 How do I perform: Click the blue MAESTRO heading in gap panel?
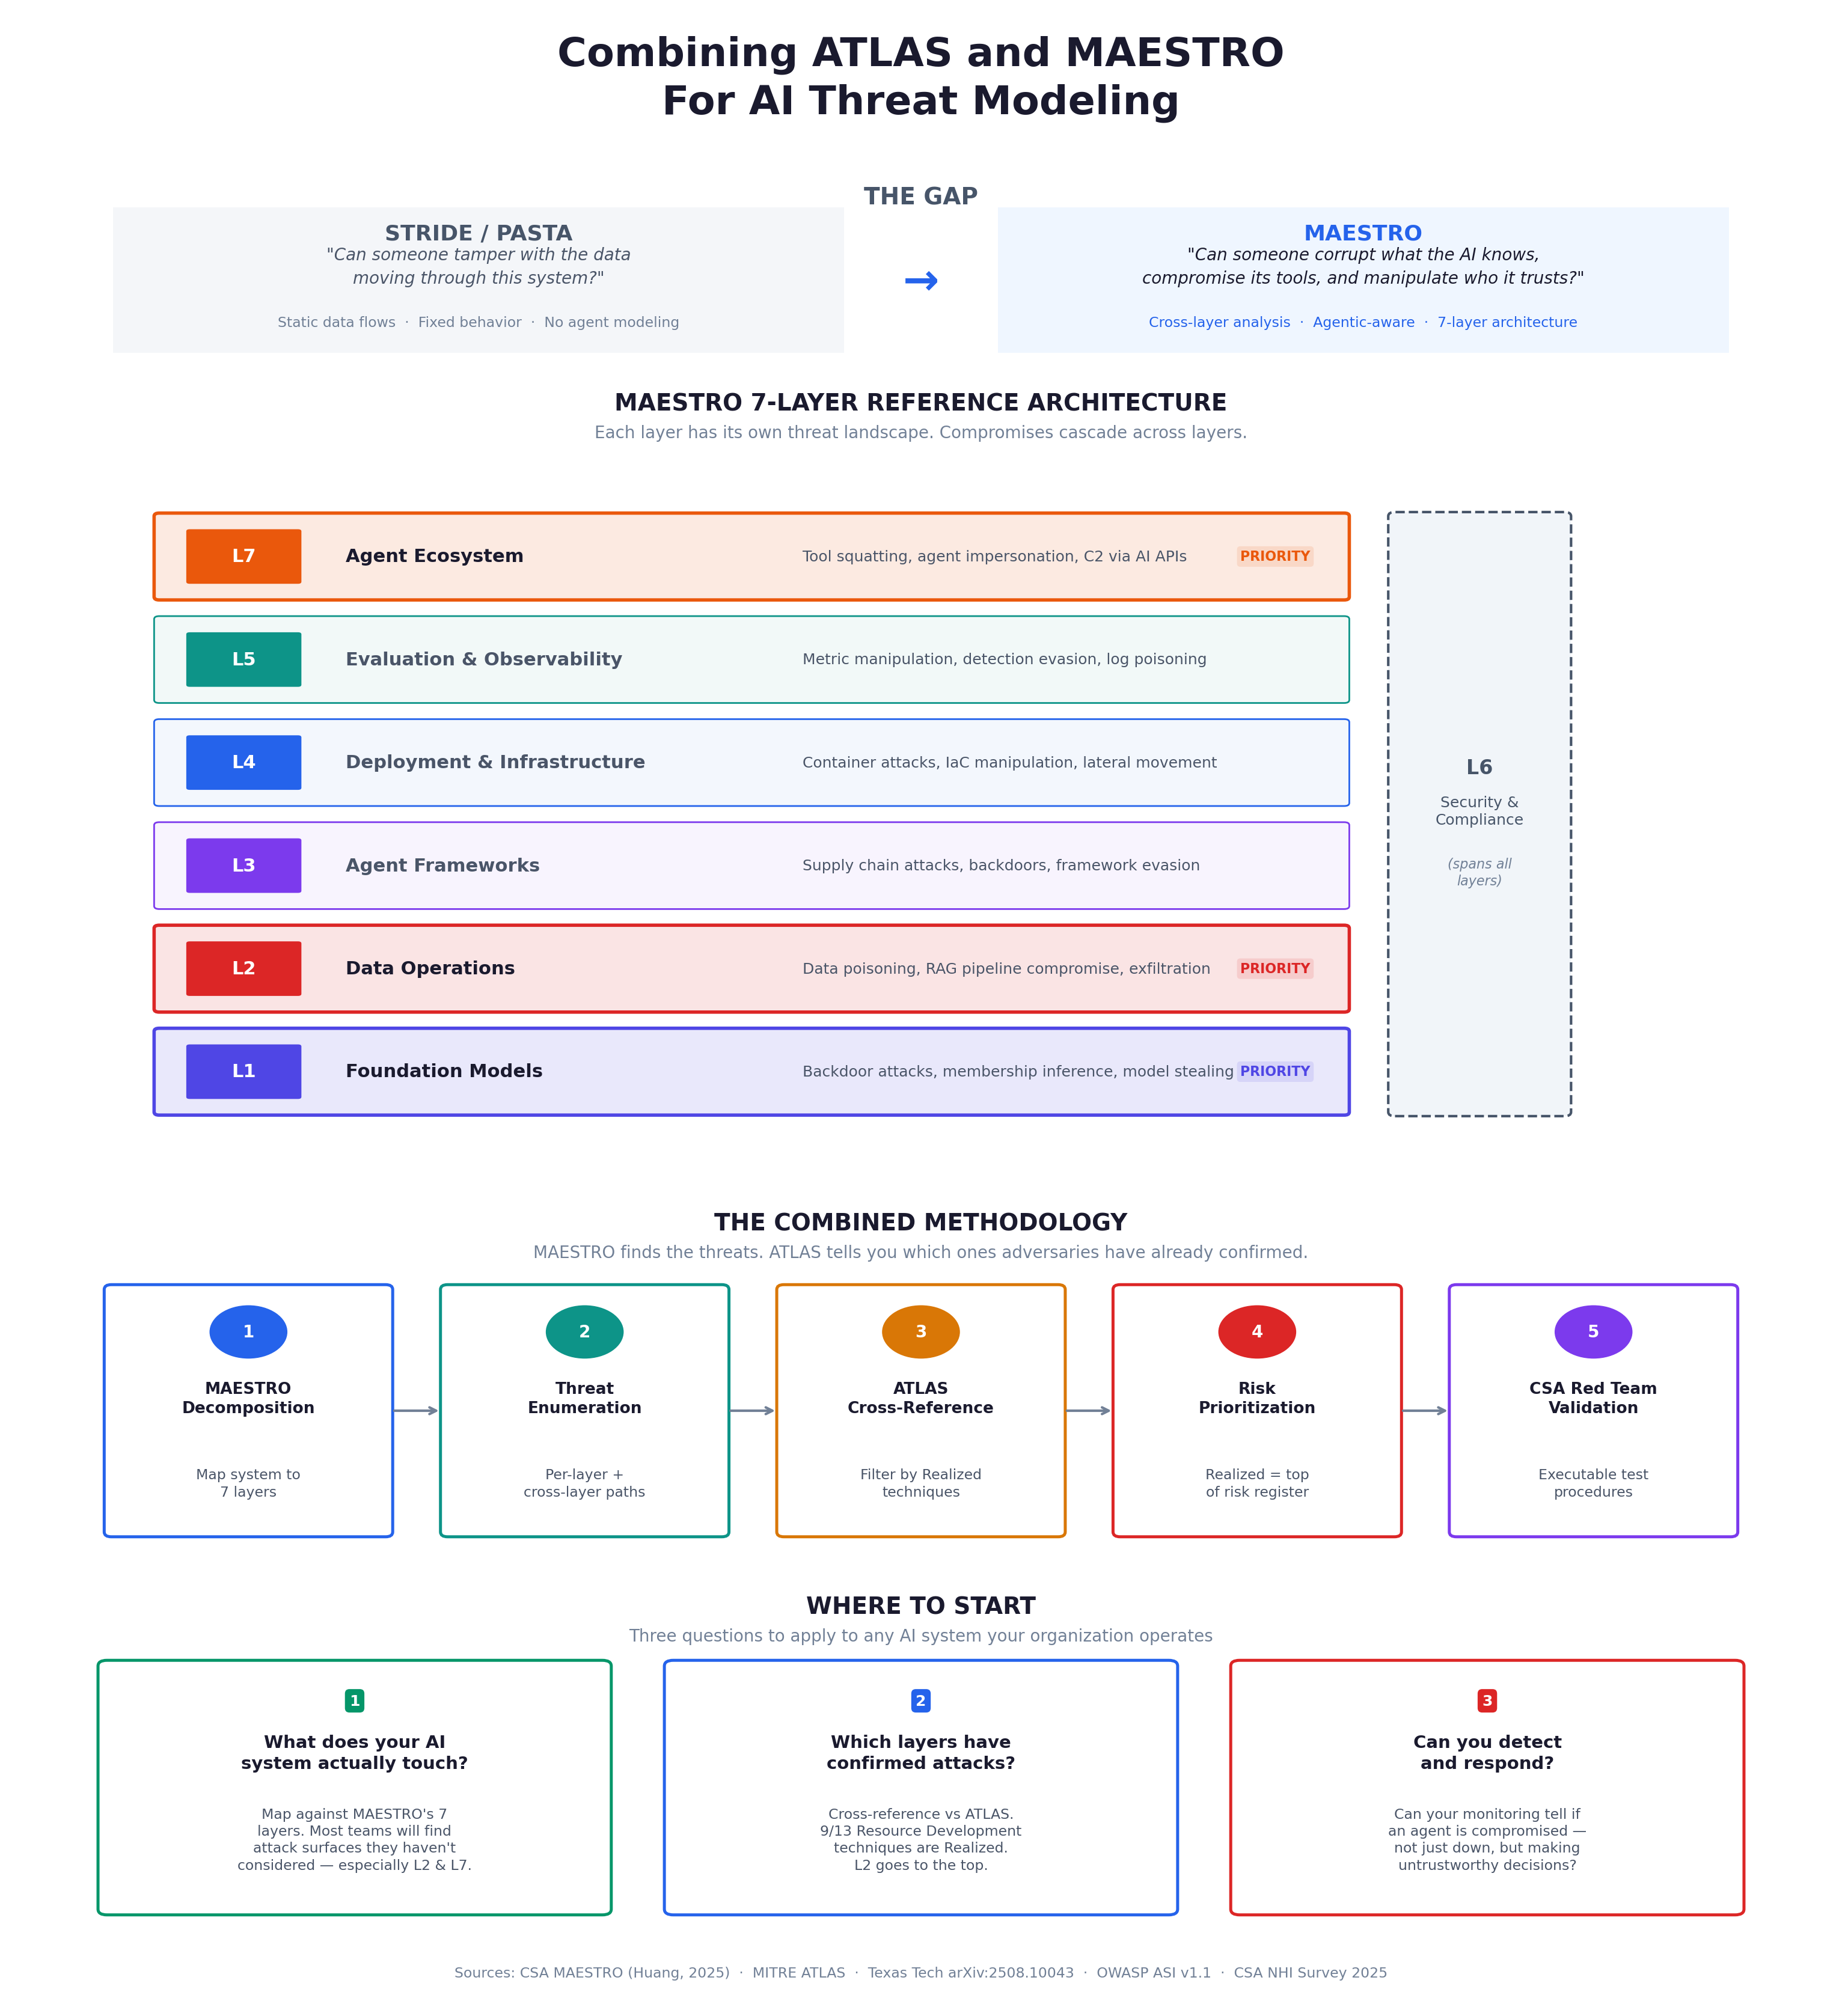point(1362,233)
